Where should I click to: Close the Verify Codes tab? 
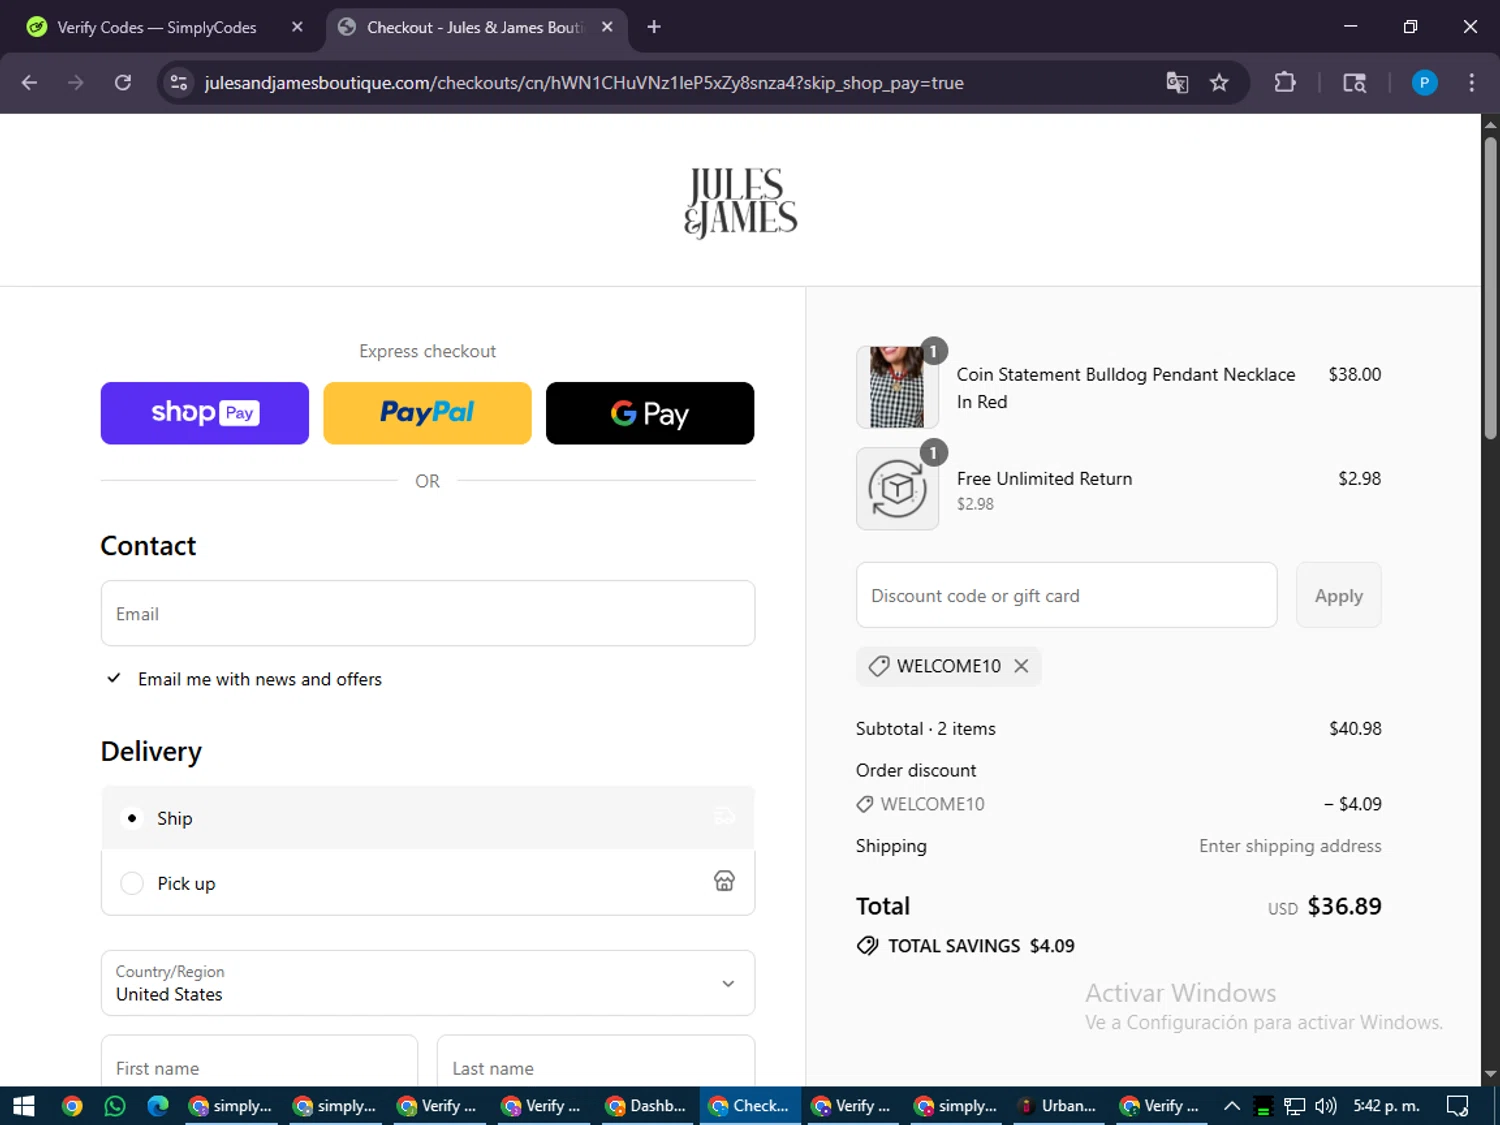(x=297, y=27)
